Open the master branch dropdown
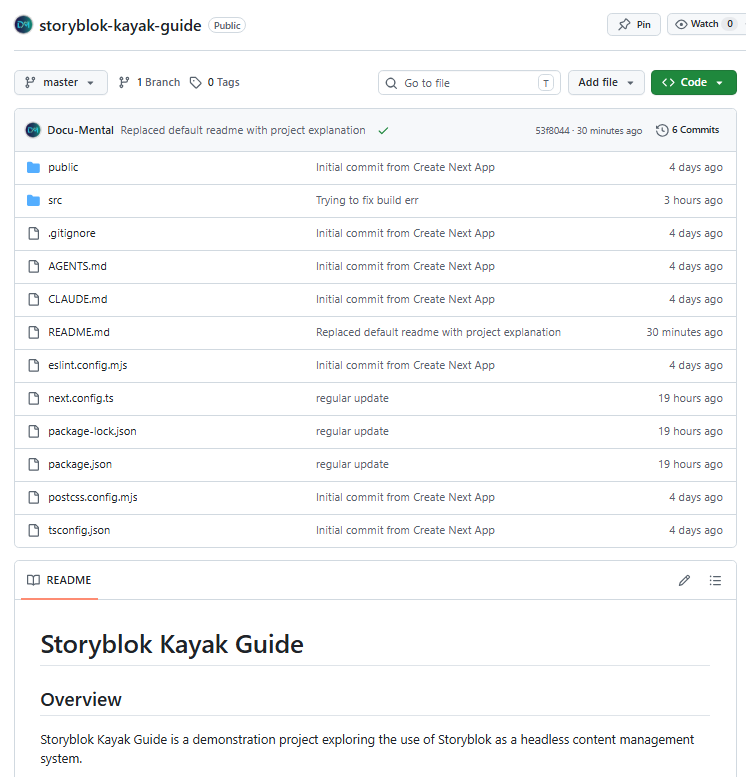This screenshot has width=746, height=777. (x=60, y=82)
